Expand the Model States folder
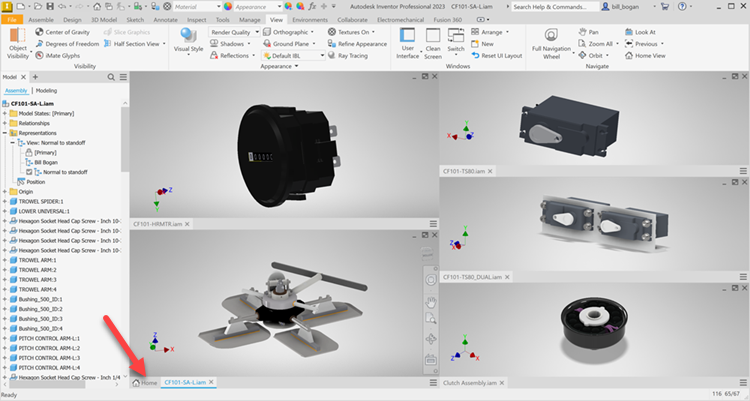Image resolution: width=750 pixels, height=401 pixels. point(5,113)
